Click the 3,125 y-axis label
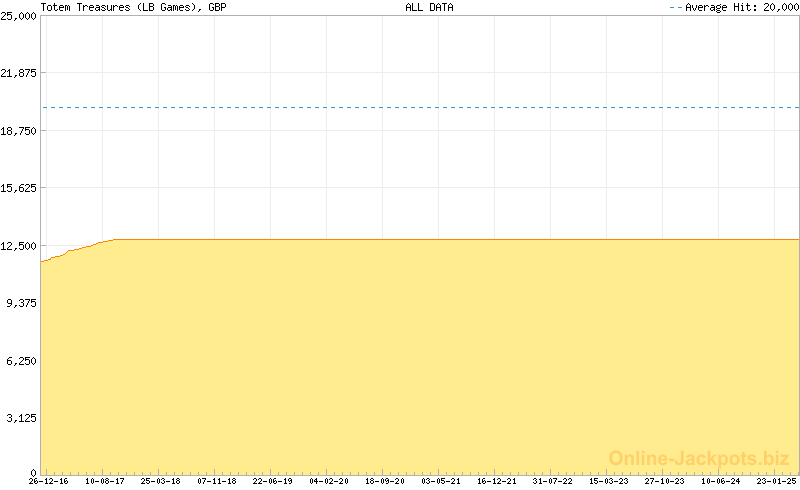Viewport: 800px width, 490px height. [x=21, y=418]
